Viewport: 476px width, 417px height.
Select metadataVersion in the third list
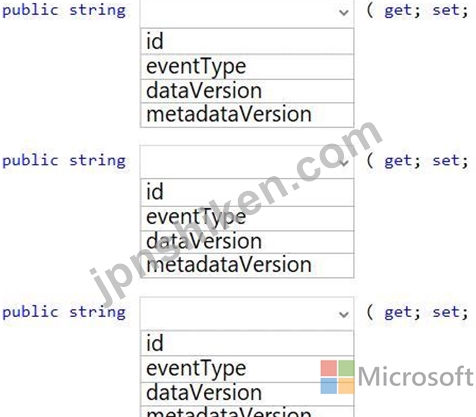[x=247, y=412]
